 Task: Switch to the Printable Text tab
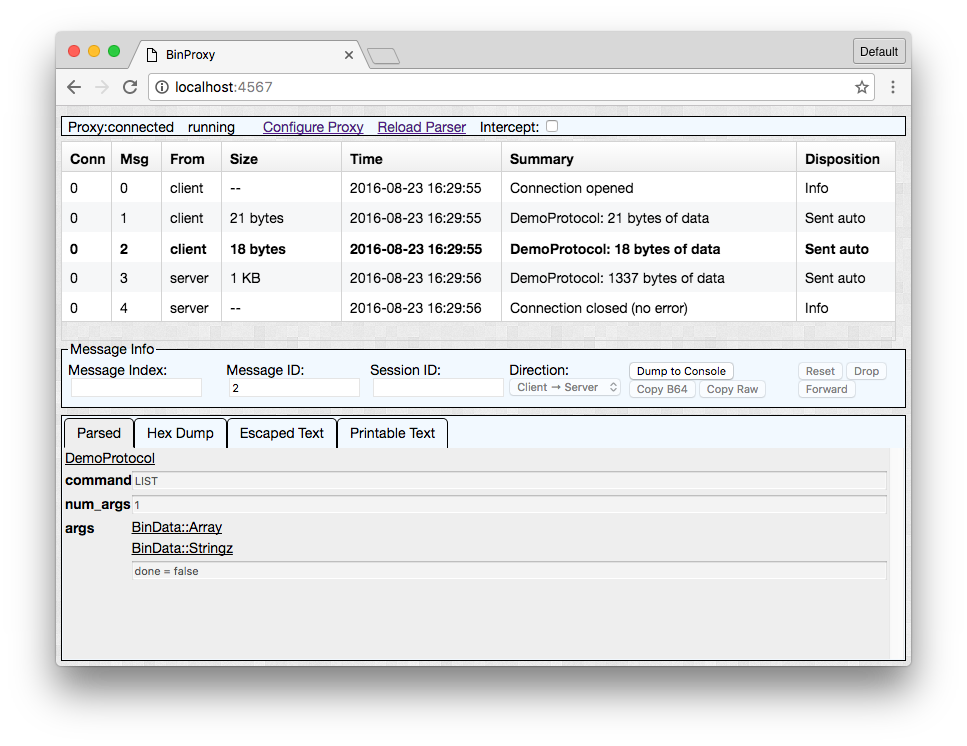pyautogui.click(x=392, y=433)
